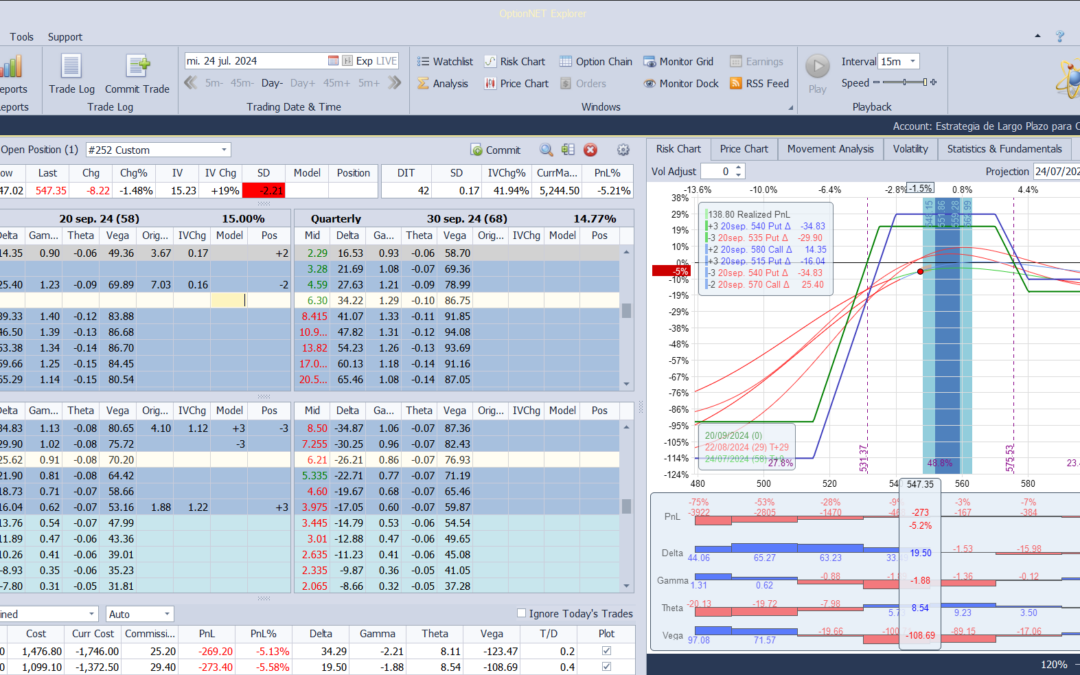The width and height of the screenshot is (1080, 675).
Task: Increase Vol Adjust with the stepper up arrow
Action: point(738,167)
